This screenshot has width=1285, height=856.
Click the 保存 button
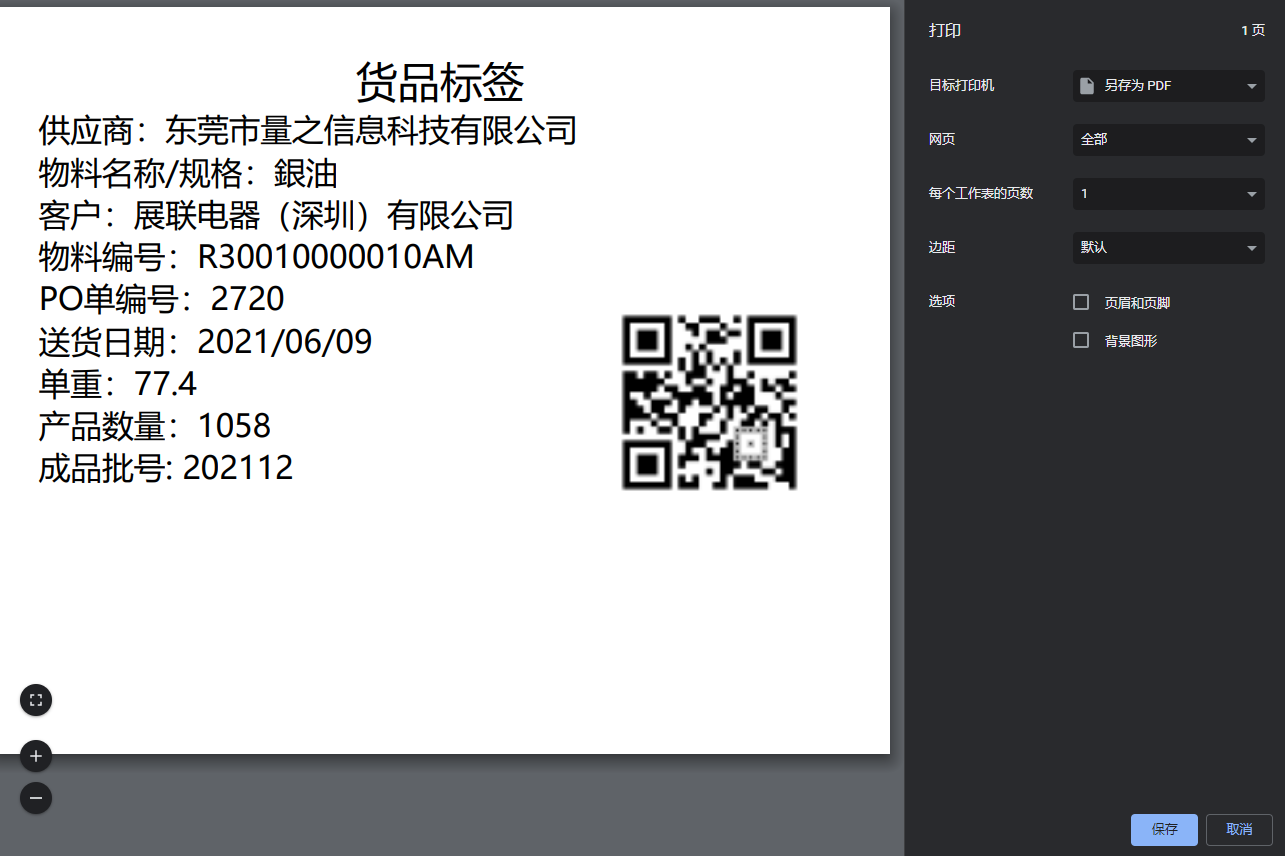click(1164, 830)
